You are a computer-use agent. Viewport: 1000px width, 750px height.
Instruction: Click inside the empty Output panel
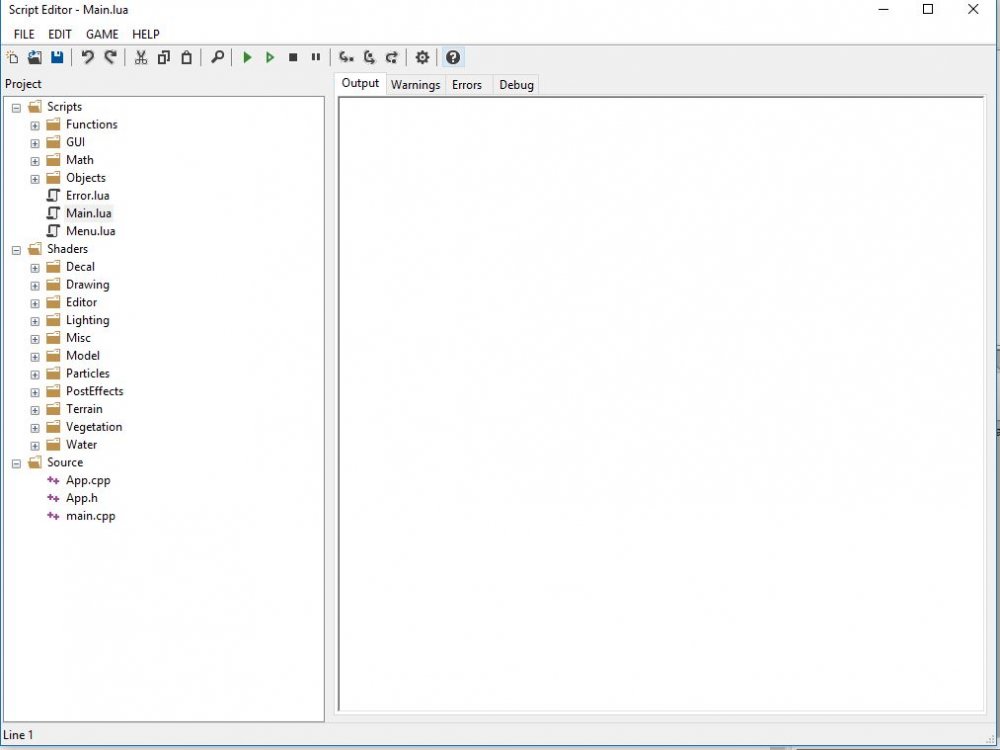click(x=661, y=404)
